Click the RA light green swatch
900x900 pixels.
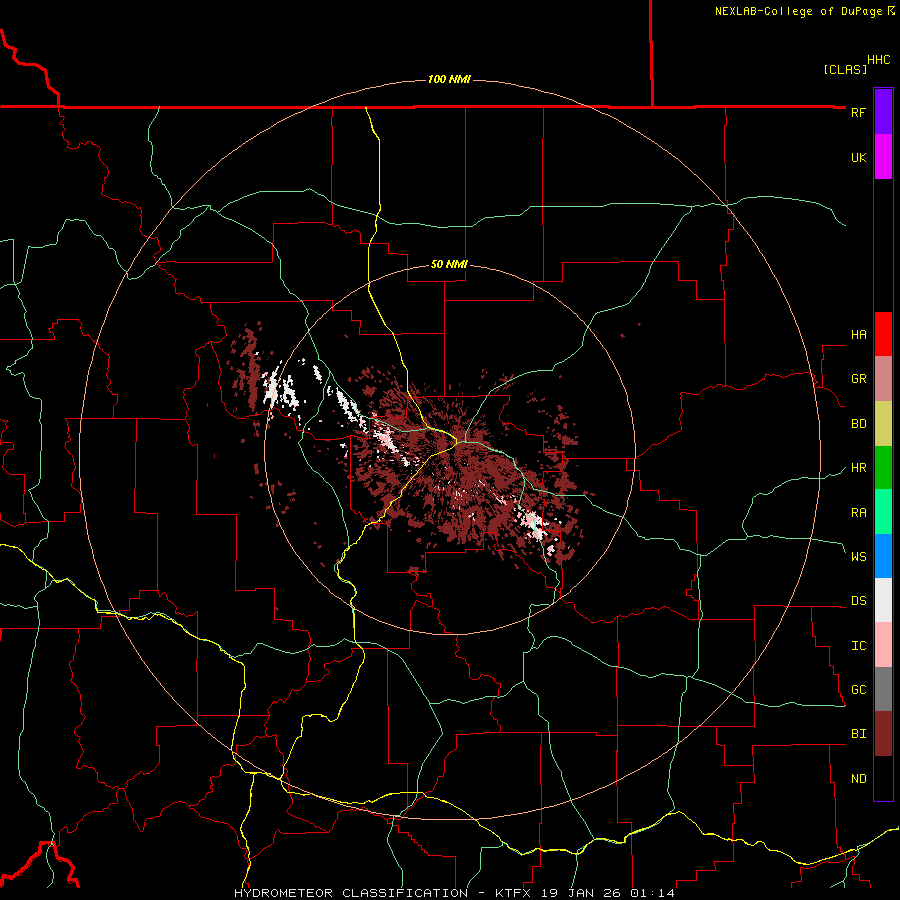(x=883, y=512)
